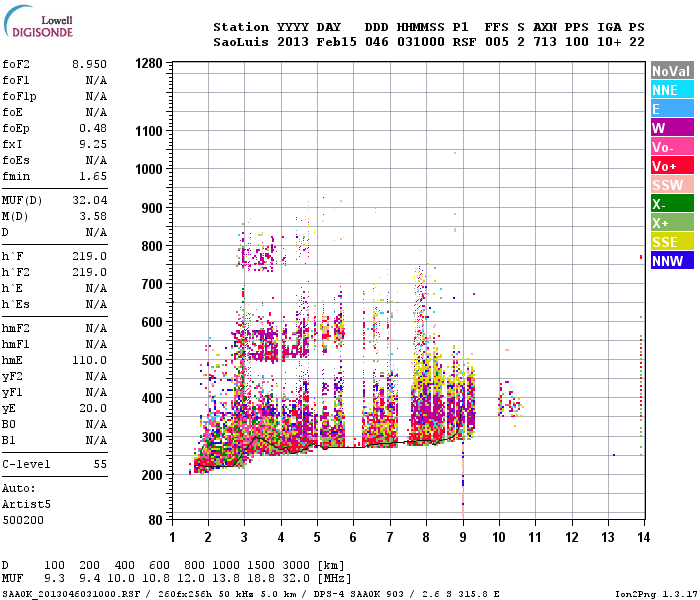700x600 pixels.
Task: Select the Vo- pink legend swatch
Action: coord(672,146)
